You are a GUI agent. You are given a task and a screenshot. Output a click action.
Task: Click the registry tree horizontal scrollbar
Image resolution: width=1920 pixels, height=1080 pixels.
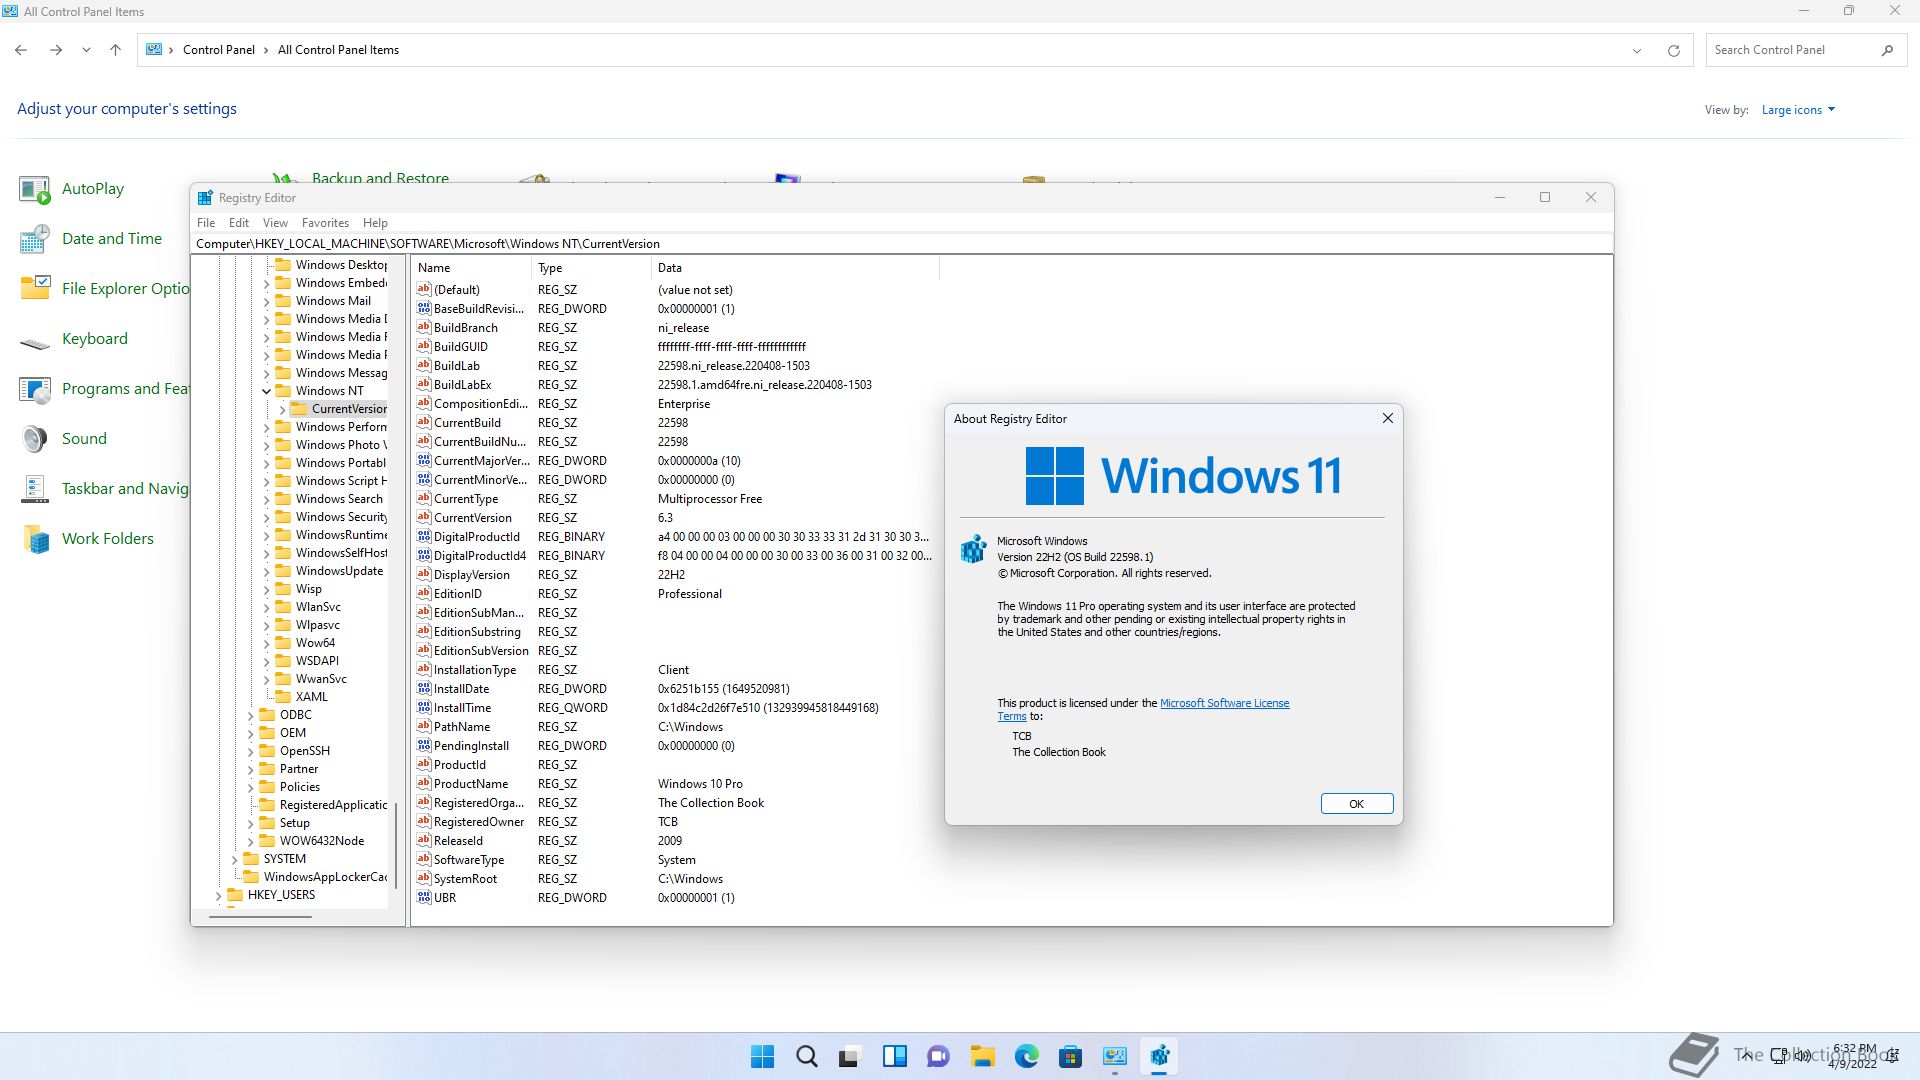[x=260, y=916]
